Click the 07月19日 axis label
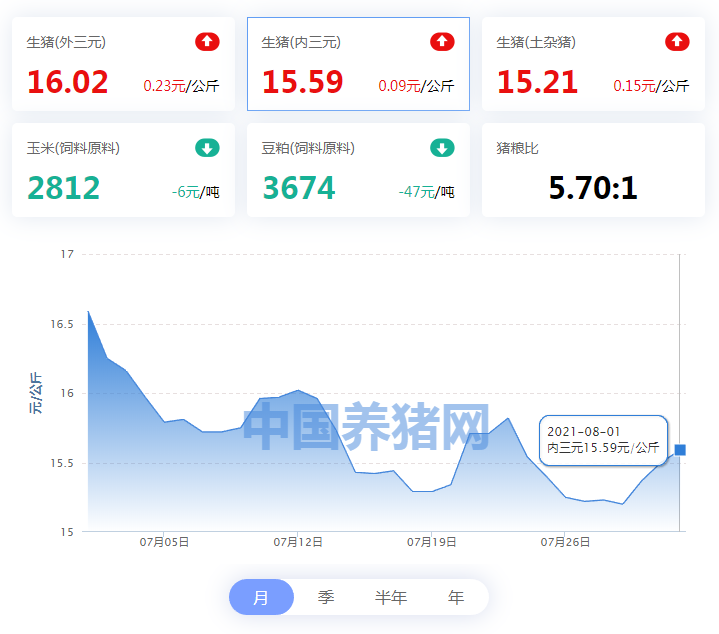719x634 pixels. [x=431, y=542]
